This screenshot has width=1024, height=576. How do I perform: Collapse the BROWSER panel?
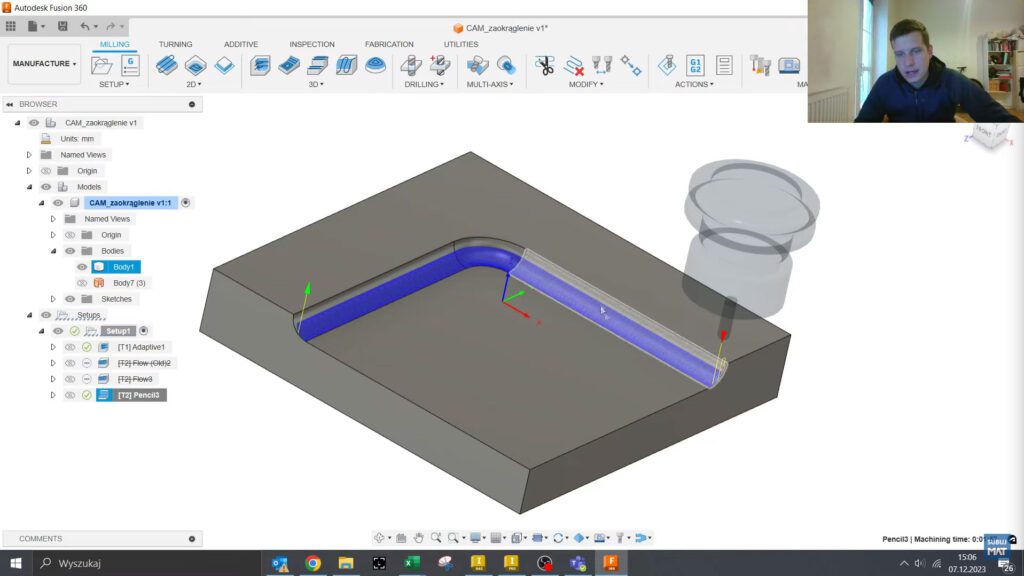coord(11,103)
